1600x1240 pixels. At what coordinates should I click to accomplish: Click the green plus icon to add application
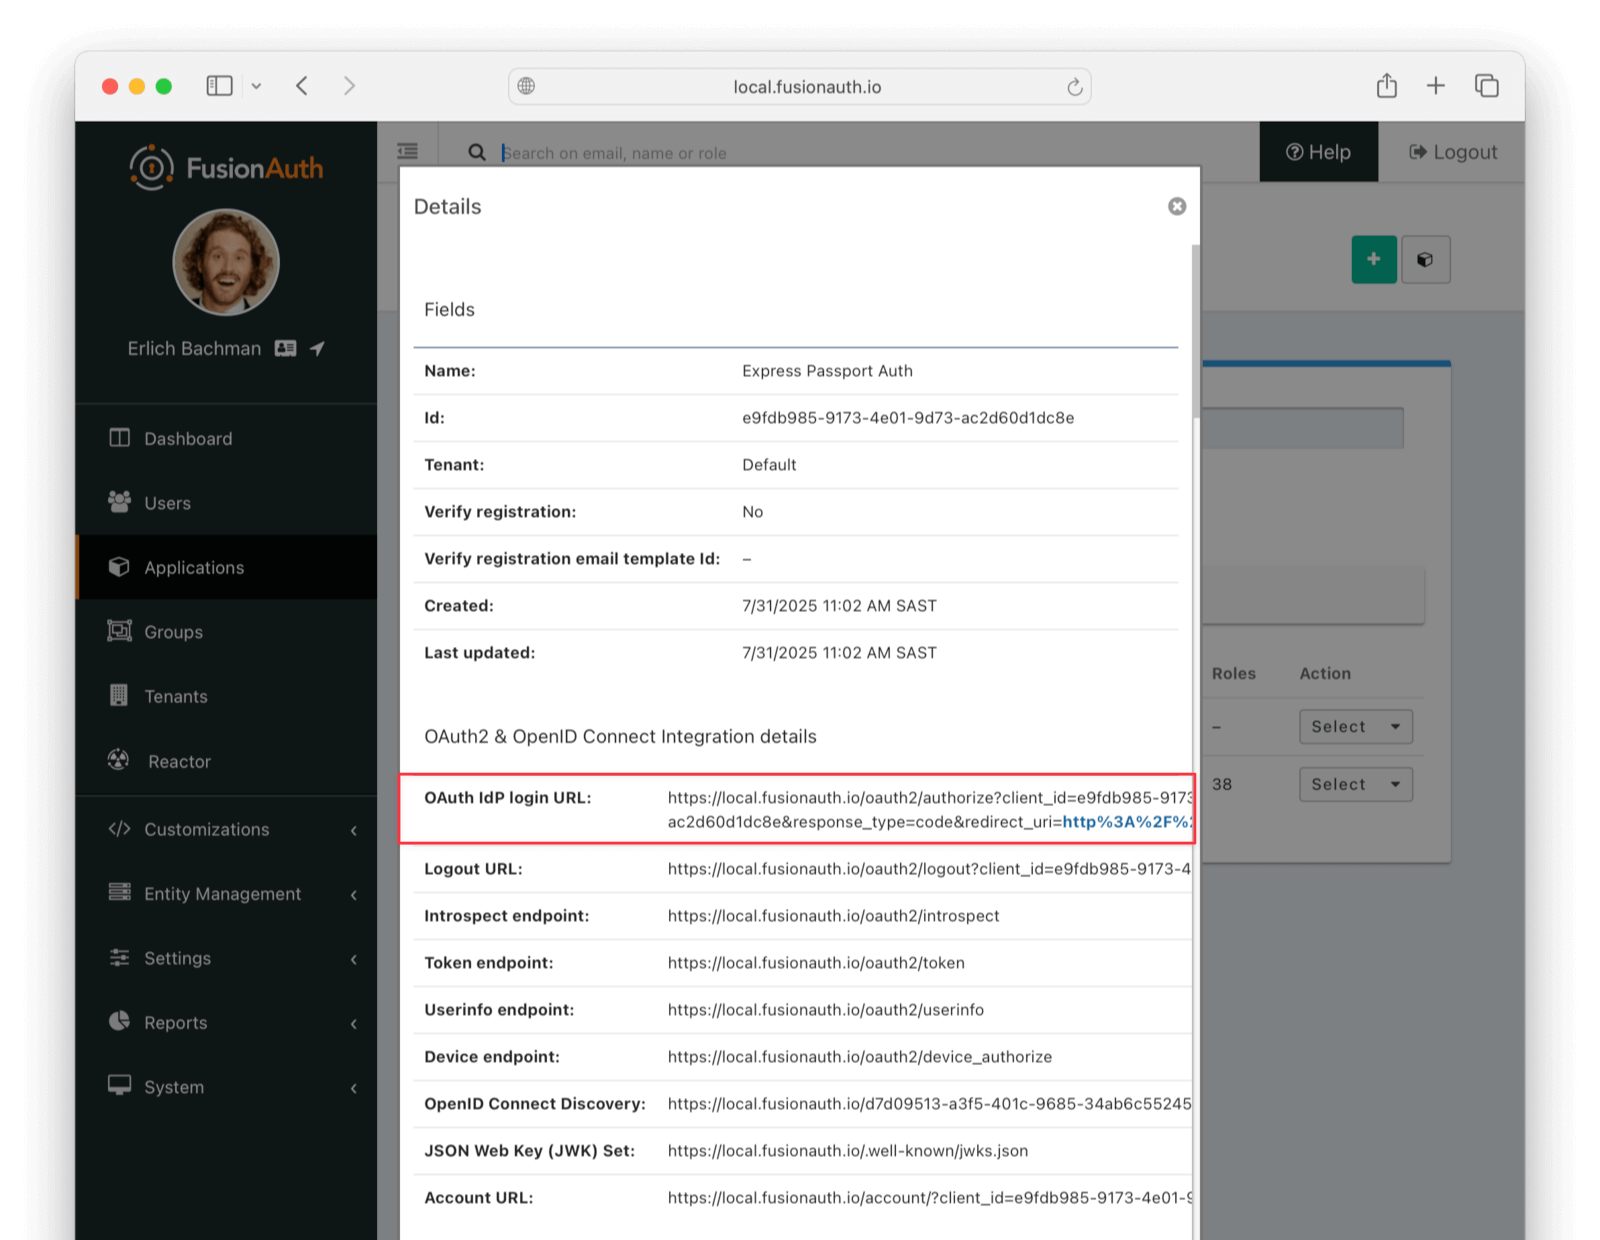click(1374, 259)
